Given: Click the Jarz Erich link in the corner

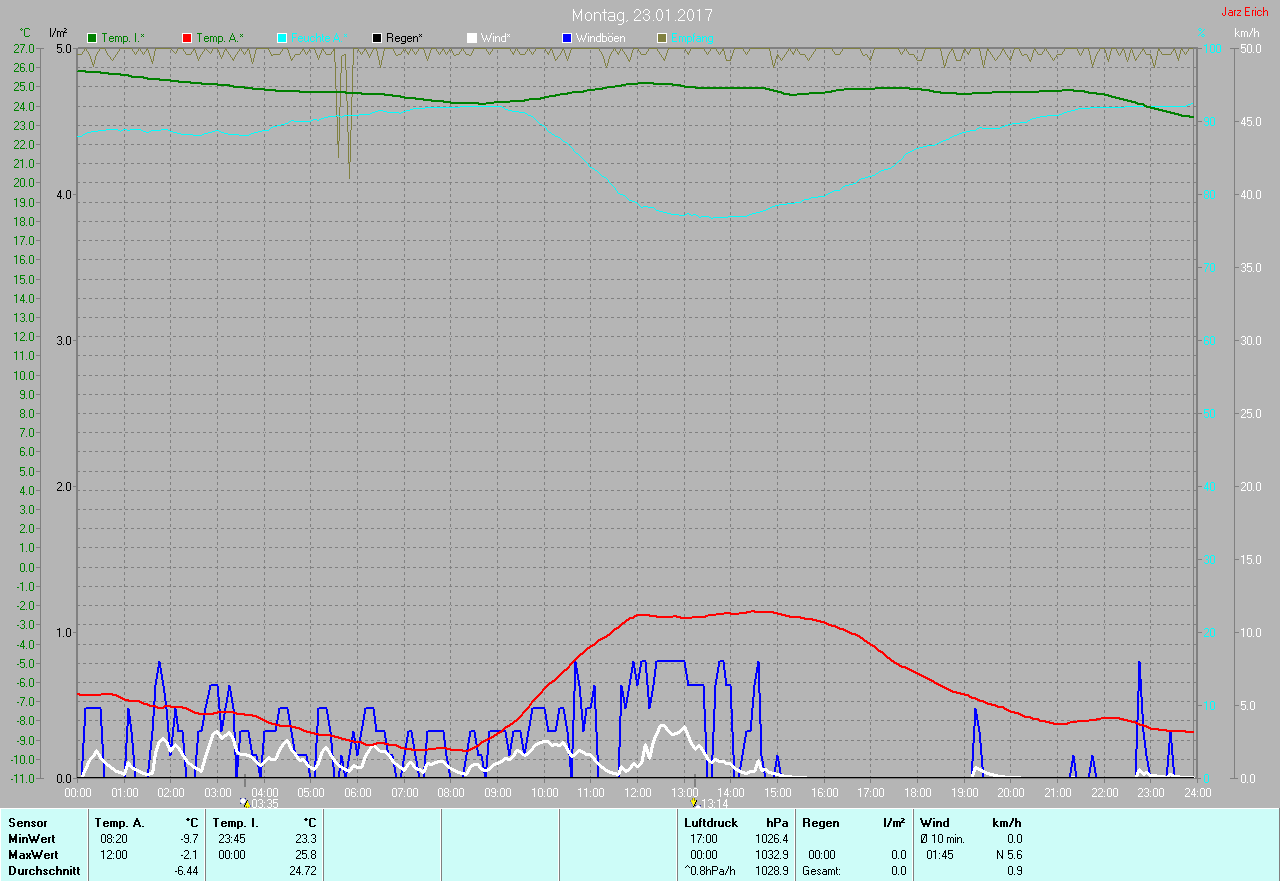Looking at the screenshot, I should click(1244, 12).
